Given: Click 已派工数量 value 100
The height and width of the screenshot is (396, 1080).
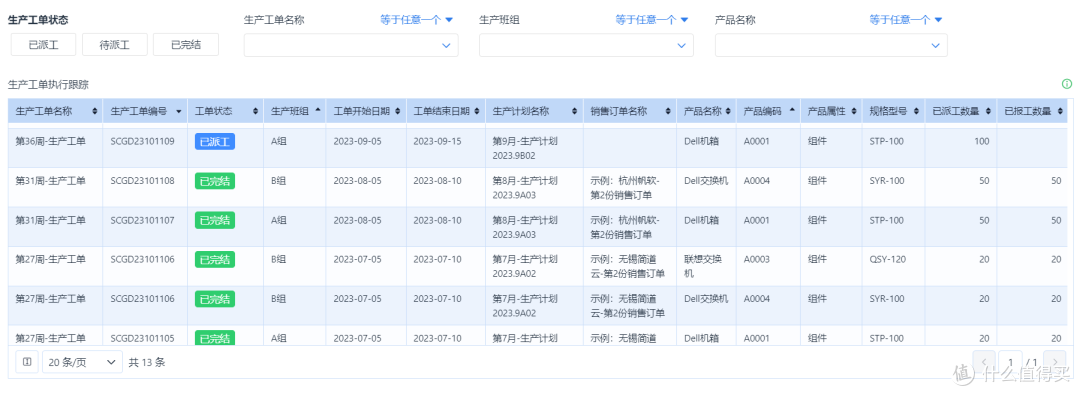Looking at the screenshot, I should tap(981, 141).
